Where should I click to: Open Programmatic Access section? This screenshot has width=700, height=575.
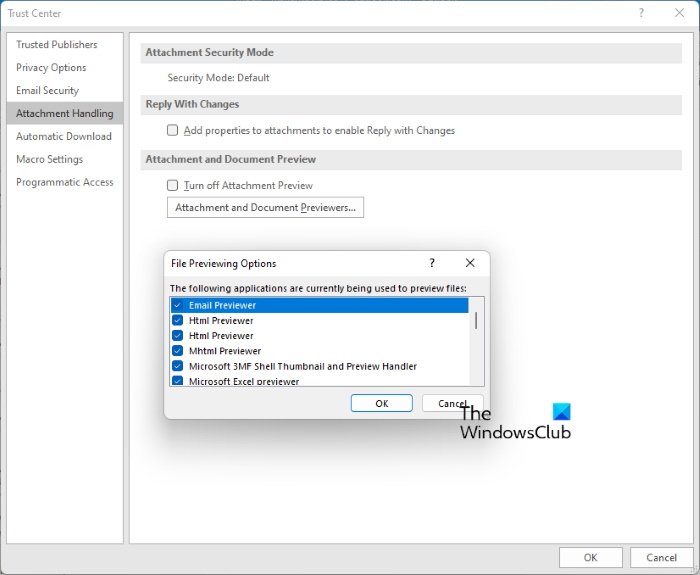[65, 182]
